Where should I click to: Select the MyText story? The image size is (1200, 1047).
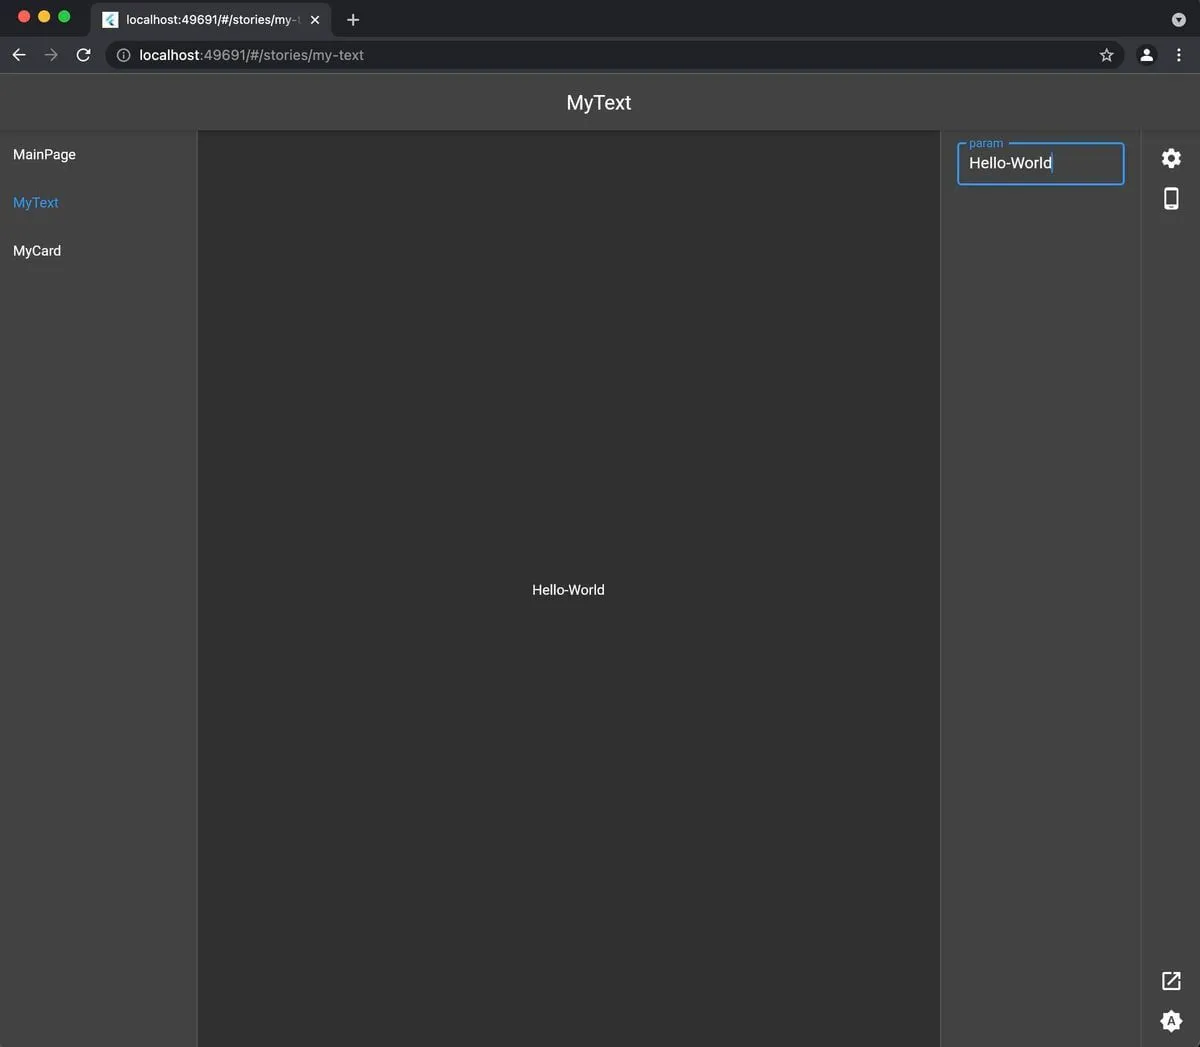click(x=36, y=202)
